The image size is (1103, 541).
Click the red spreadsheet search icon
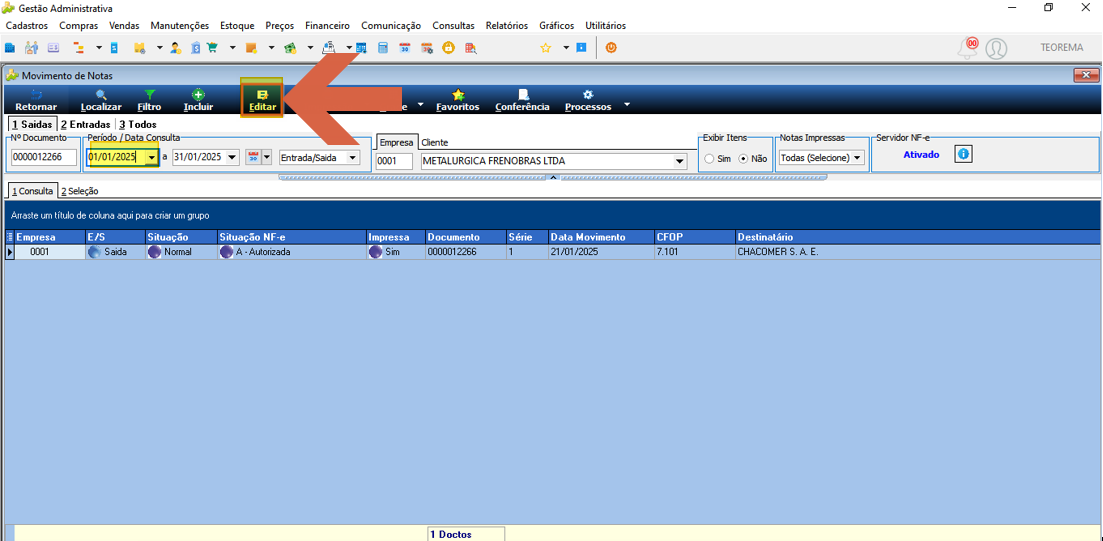point(471,48)
